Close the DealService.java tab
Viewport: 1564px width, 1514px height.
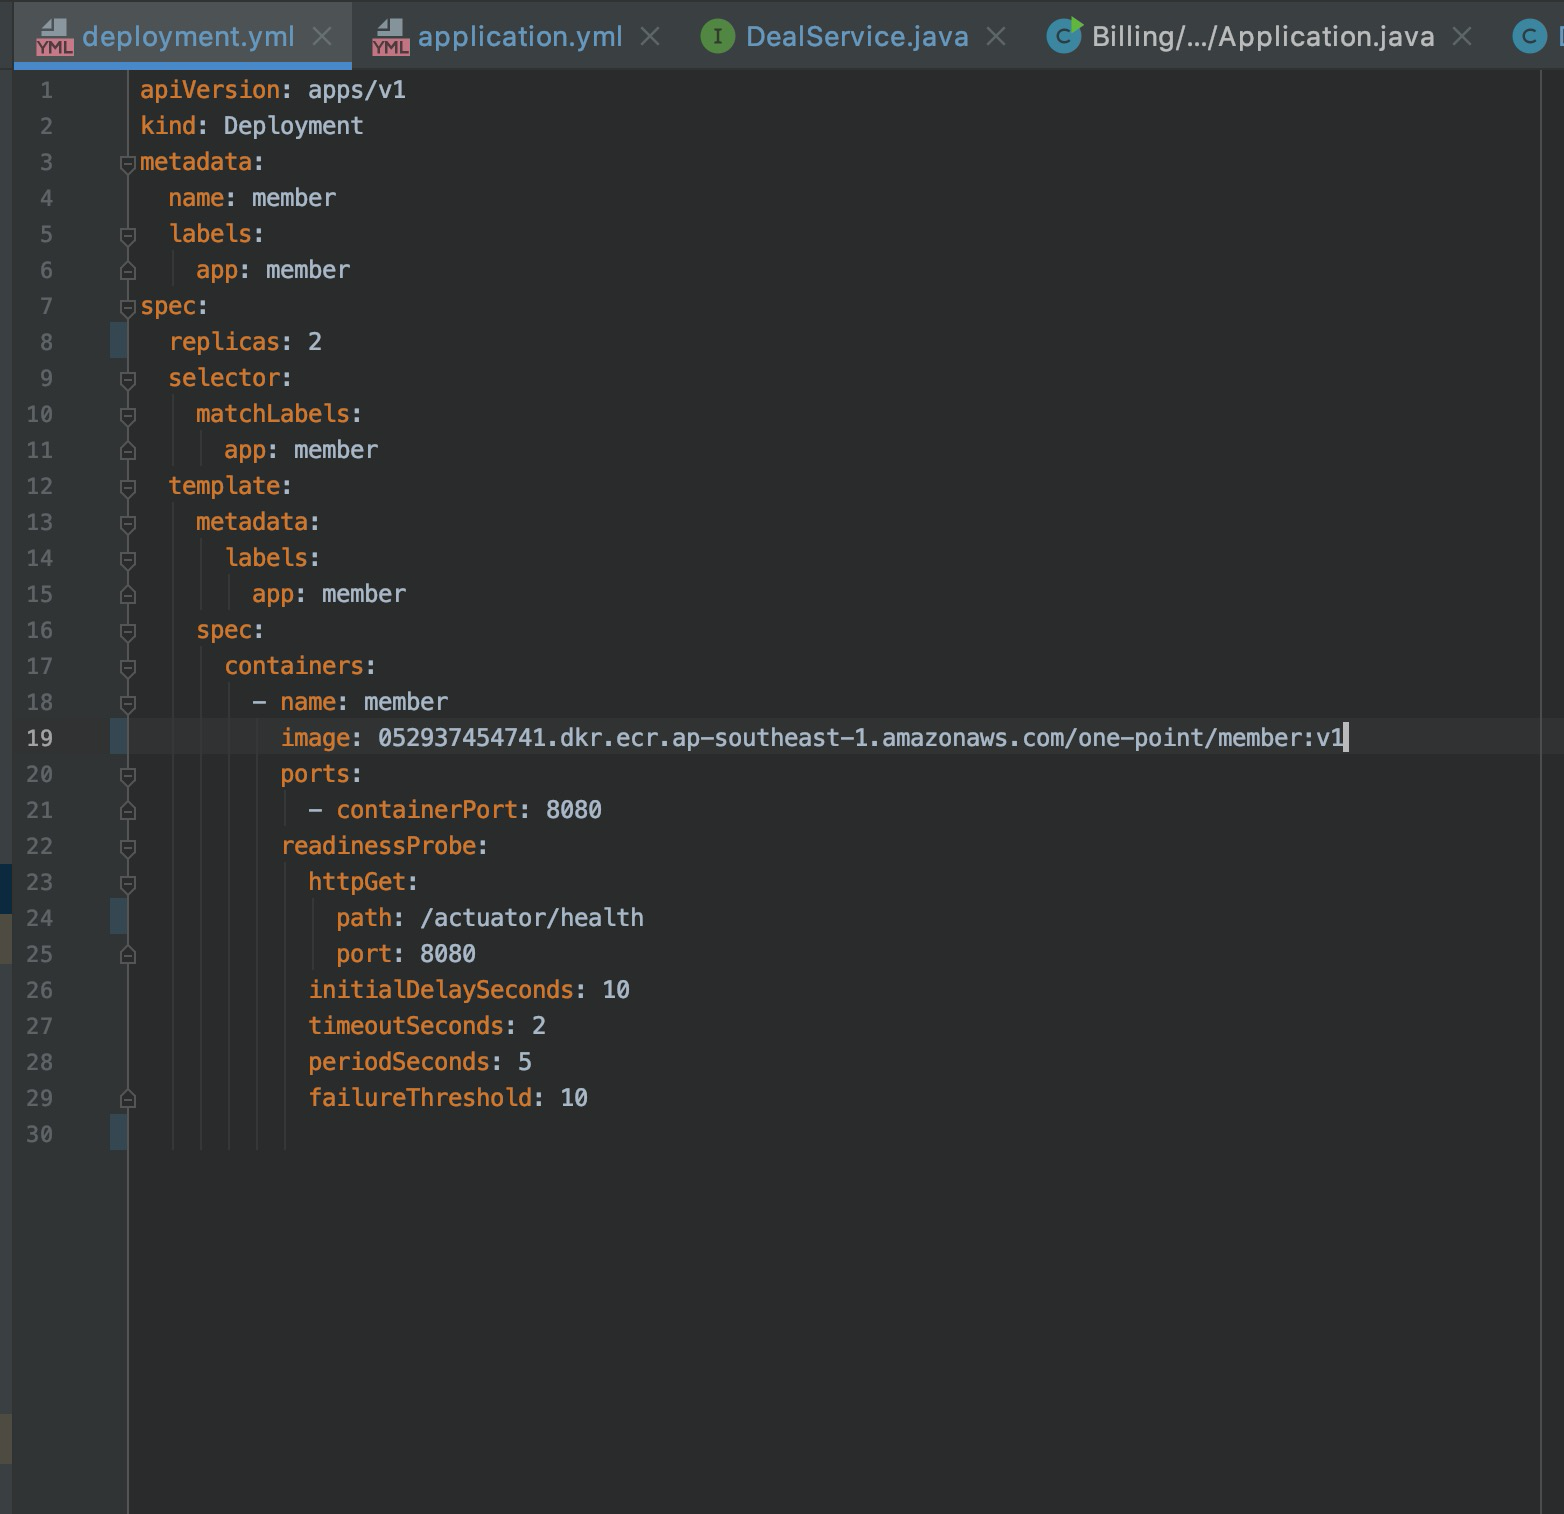coord(996,36)
